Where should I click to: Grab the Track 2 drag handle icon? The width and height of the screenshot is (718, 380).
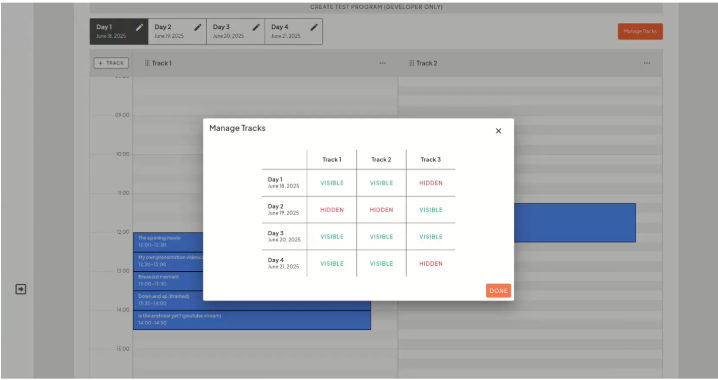pyautogui.click(x=412, y=63)
